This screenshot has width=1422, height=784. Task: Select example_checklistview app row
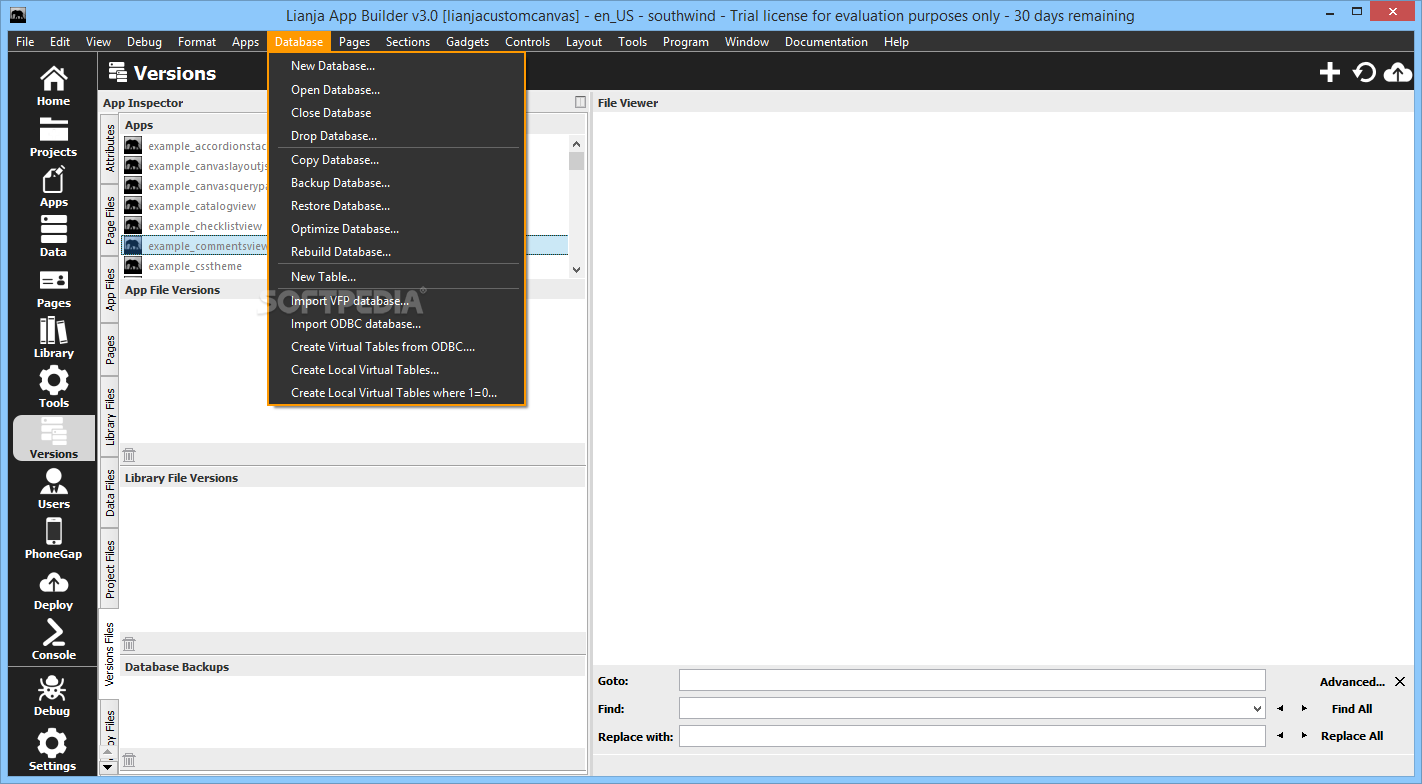tap(345, 226)
